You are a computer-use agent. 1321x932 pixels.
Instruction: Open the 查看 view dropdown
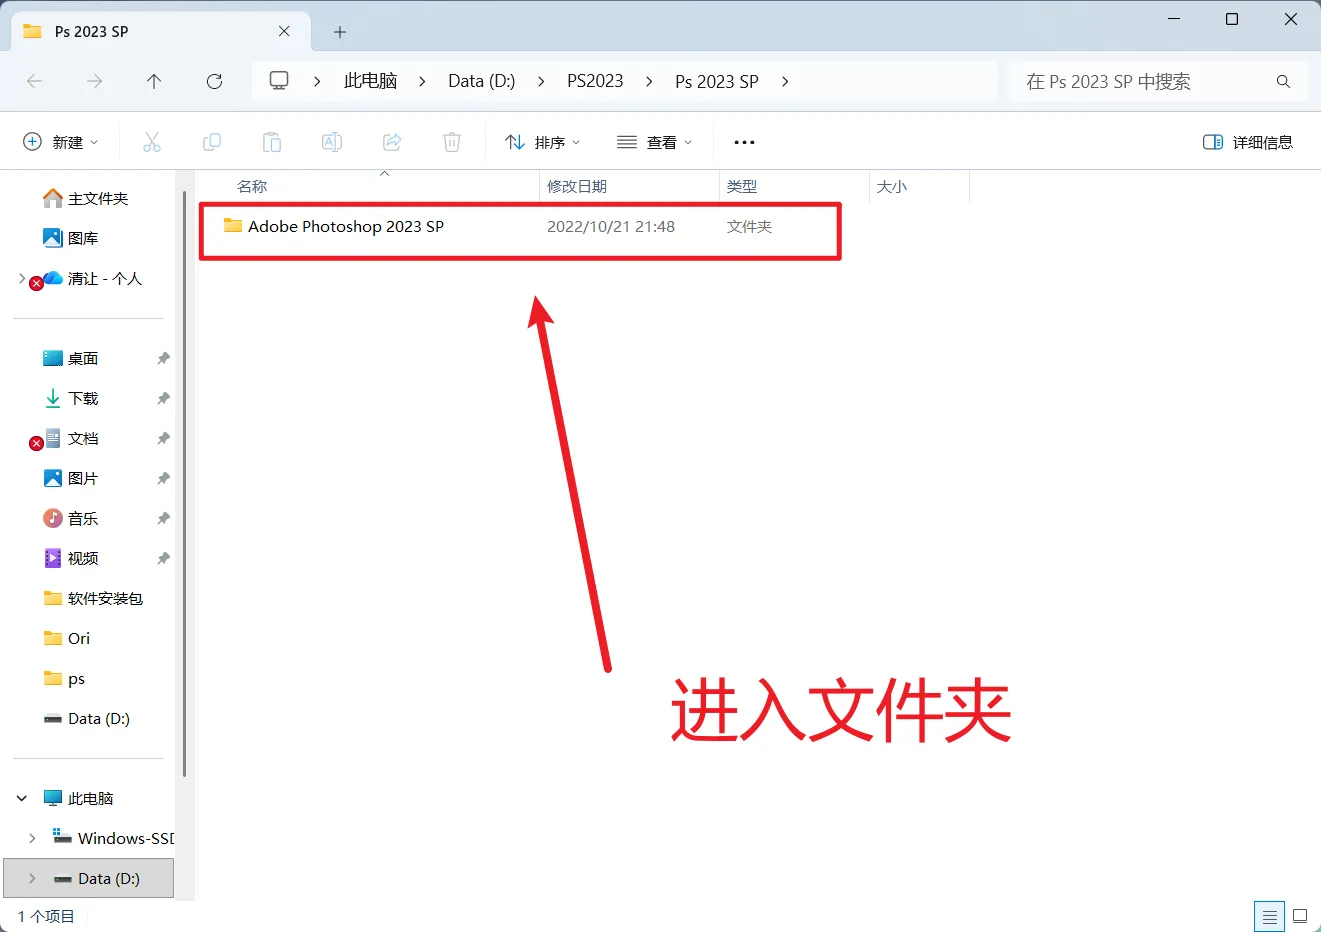(x=655, y=142)
